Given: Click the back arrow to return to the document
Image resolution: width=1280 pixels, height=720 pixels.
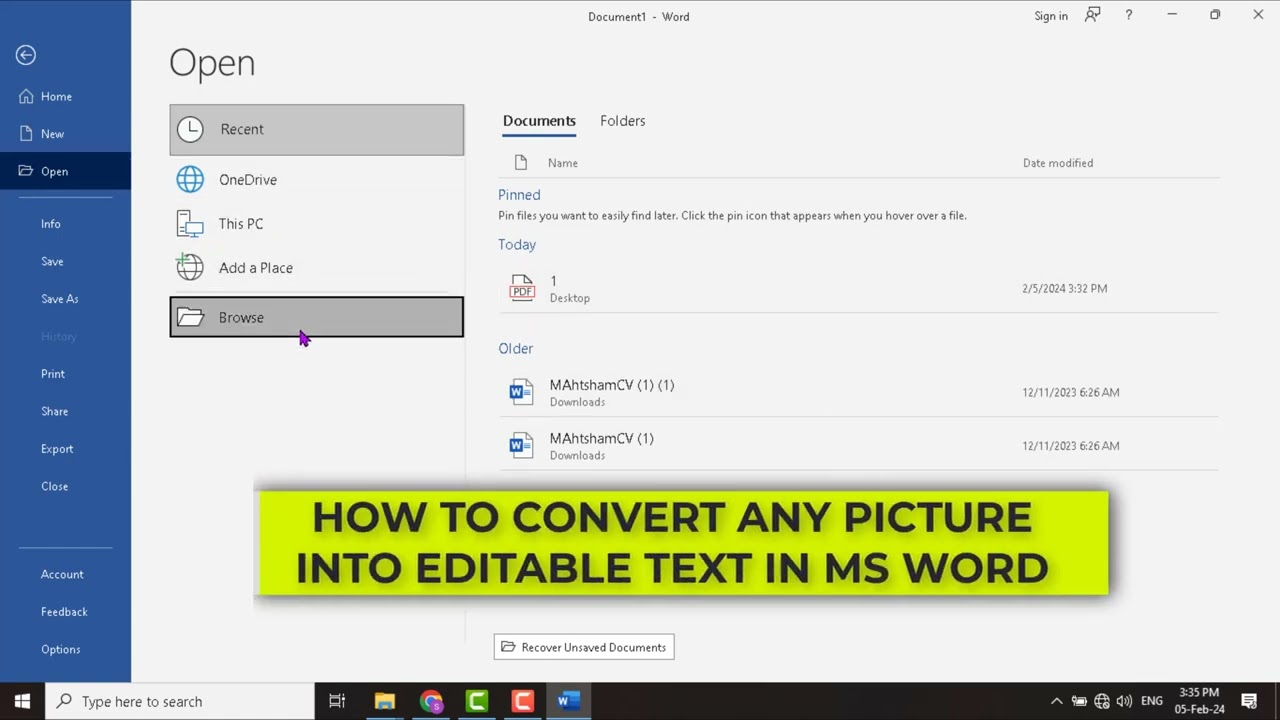Looking at the screenshot, I should (26, 55).
